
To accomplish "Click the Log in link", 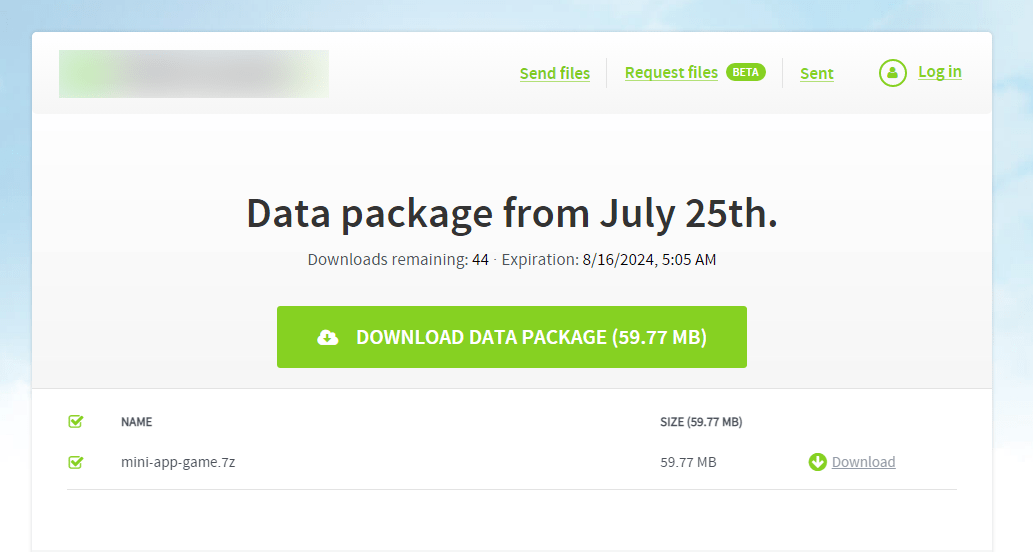I will coord(940,72).
